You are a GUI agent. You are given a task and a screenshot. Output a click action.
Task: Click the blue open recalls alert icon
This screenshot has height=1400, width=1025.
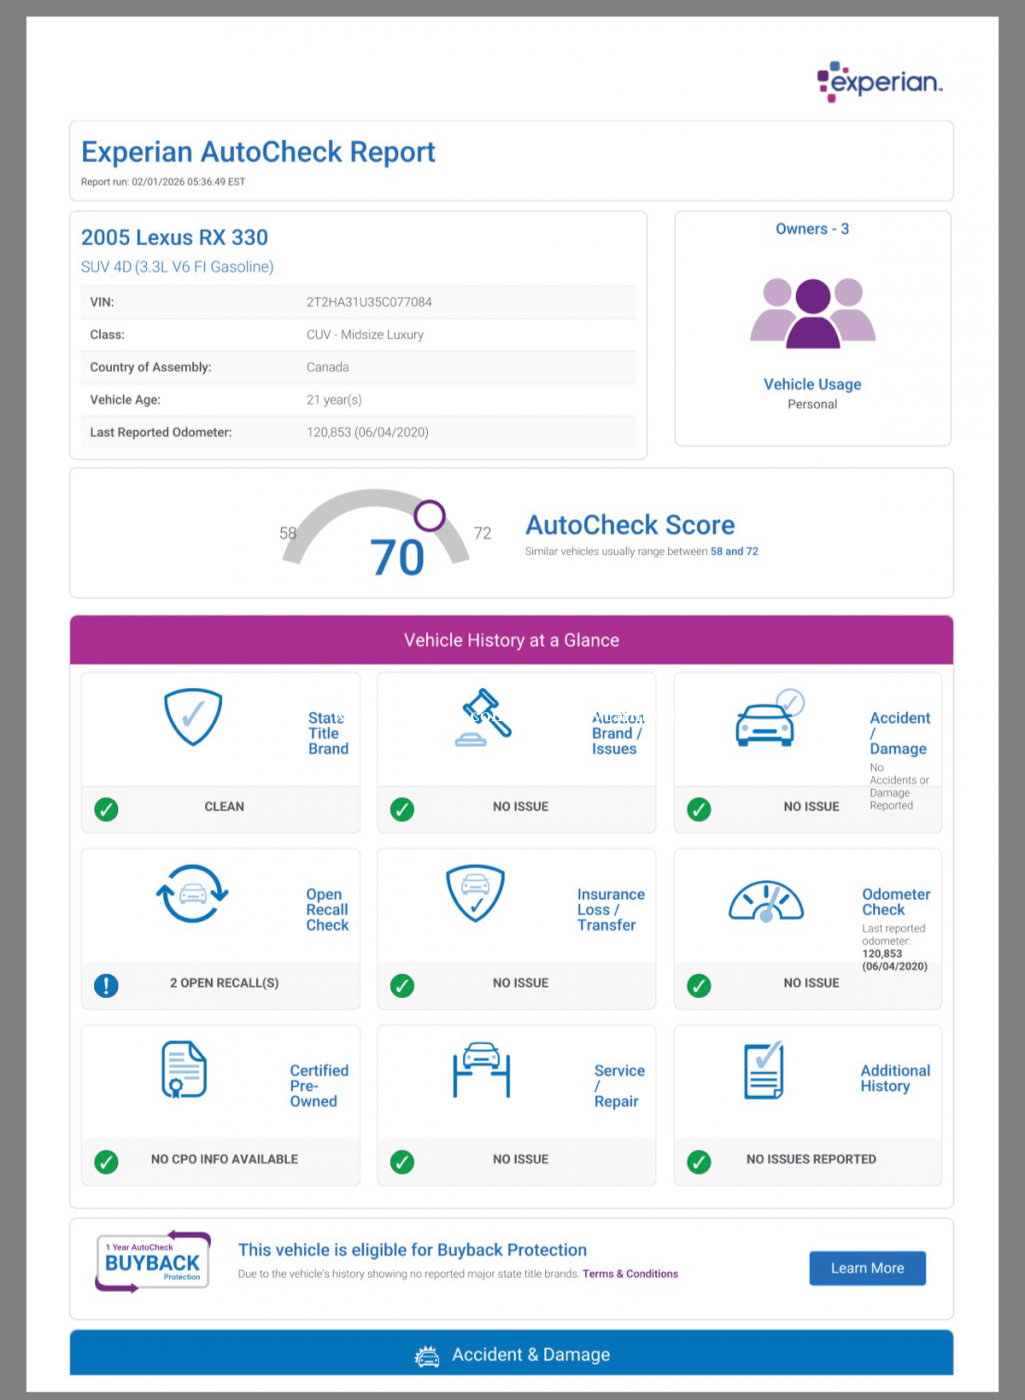tap(106, 985)
